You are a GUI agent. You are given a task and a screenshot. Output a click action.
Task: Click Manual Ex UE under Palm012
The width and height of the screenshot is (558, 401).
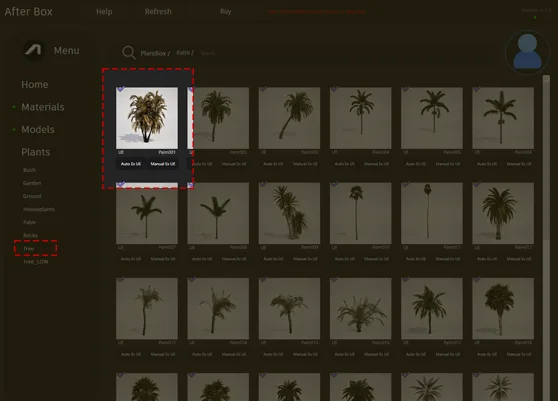tap(518, 259)
